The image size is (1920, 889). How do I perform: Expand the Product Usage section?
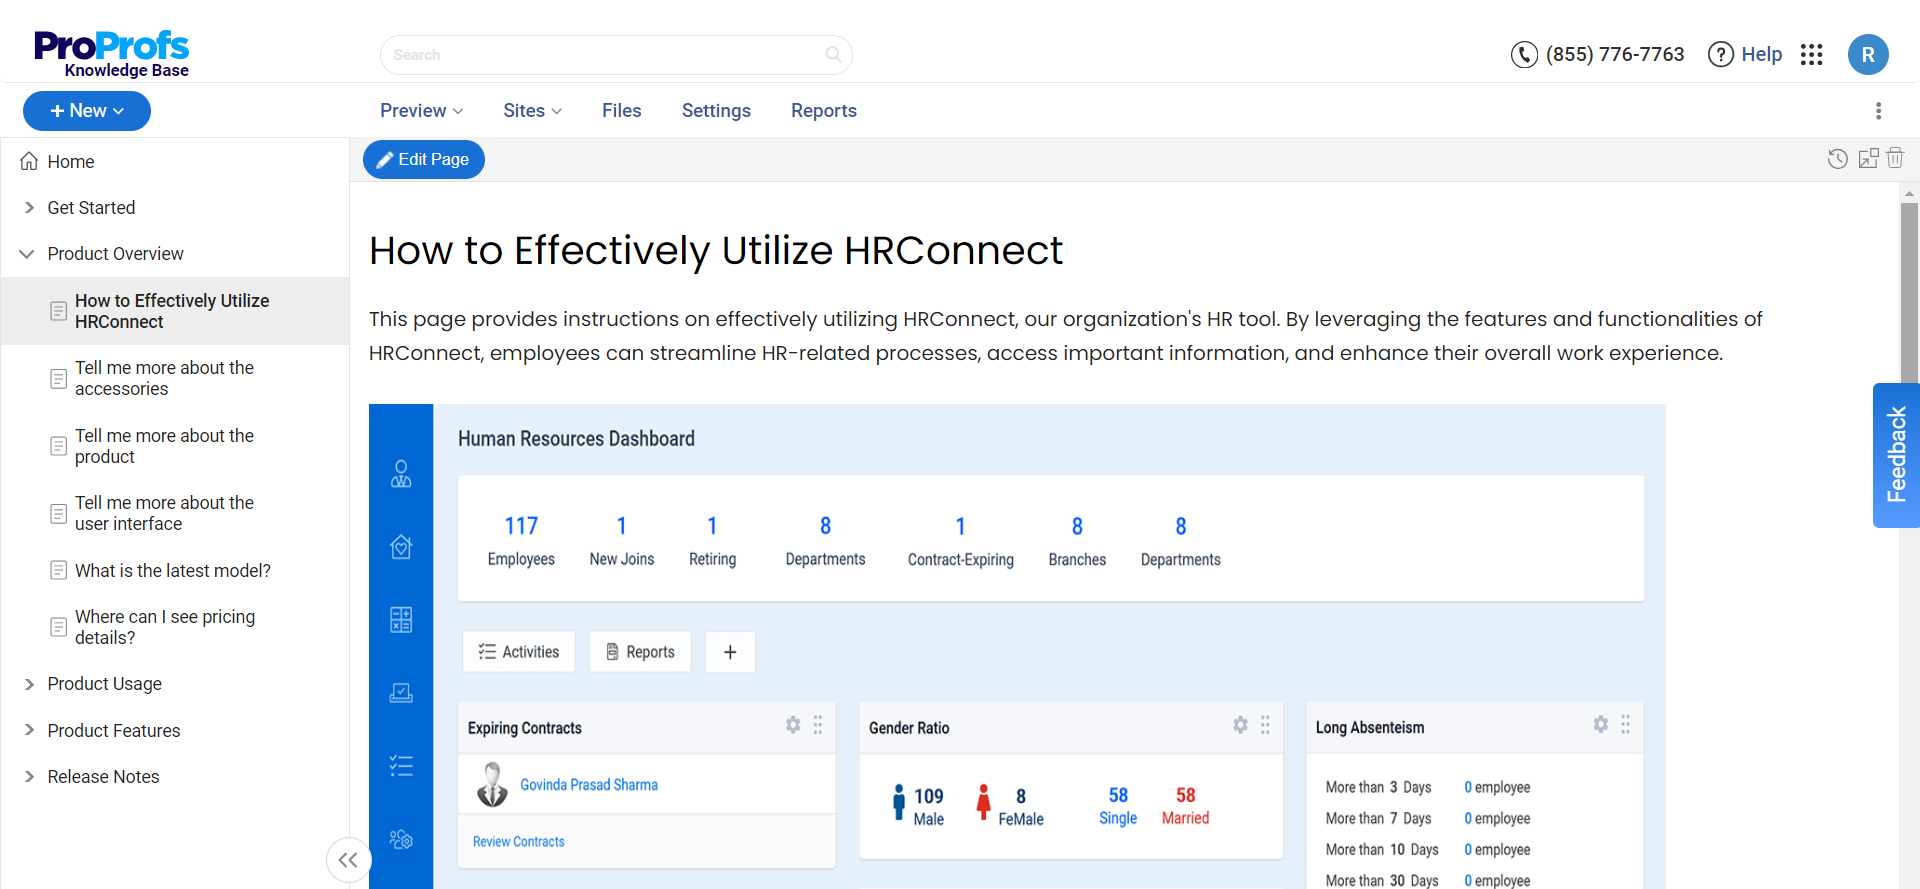click(29, 684)
